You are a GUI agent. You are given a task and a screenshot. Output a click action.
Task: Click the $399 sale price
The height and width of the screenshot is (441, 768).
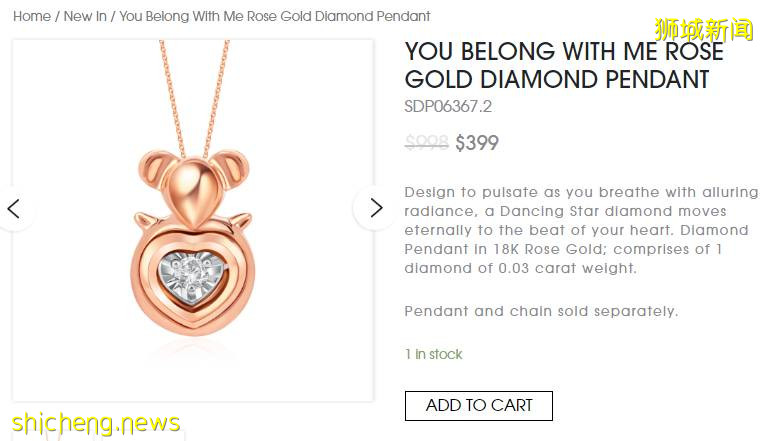click(x=477, y=143)
